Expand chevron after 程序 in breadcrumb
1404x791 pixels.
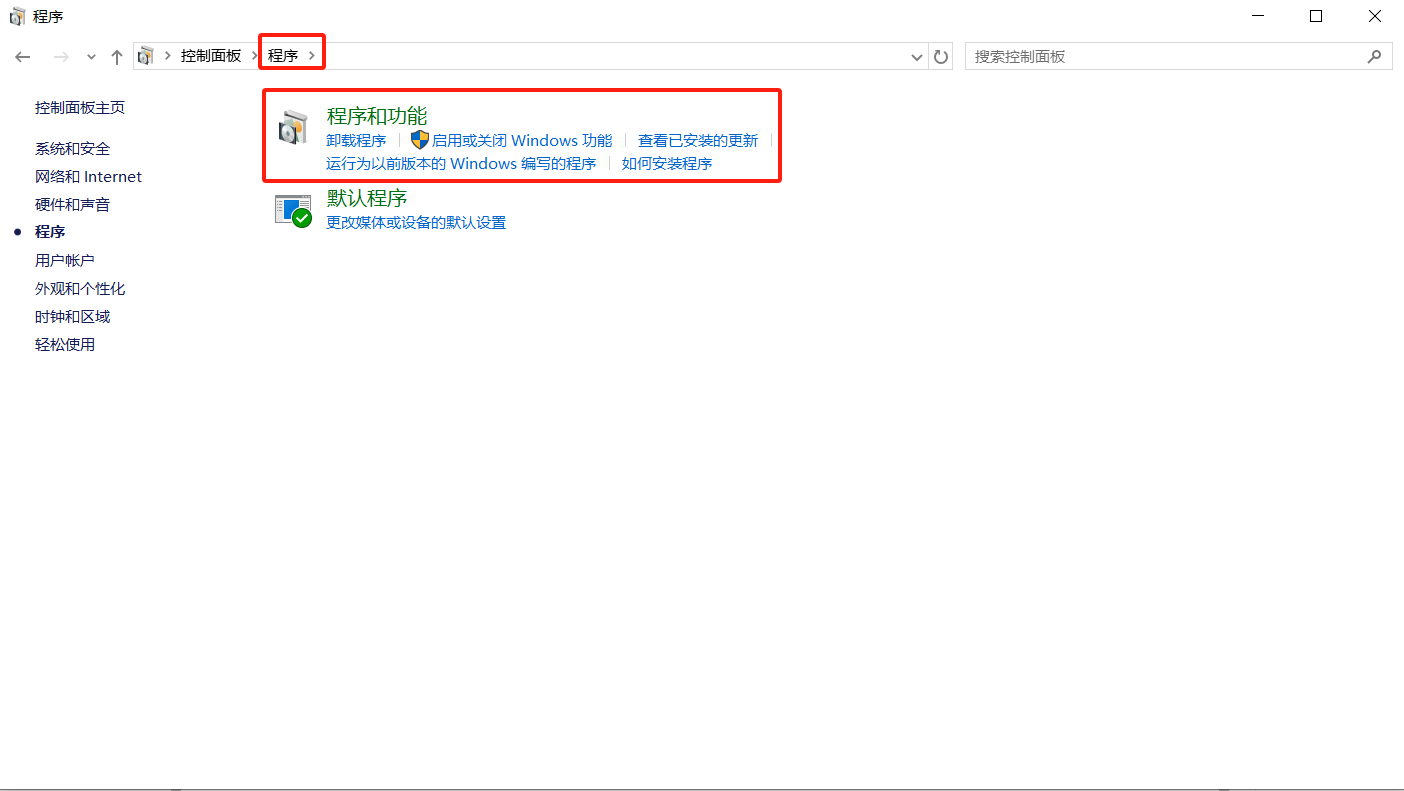[x=312, y=56]
